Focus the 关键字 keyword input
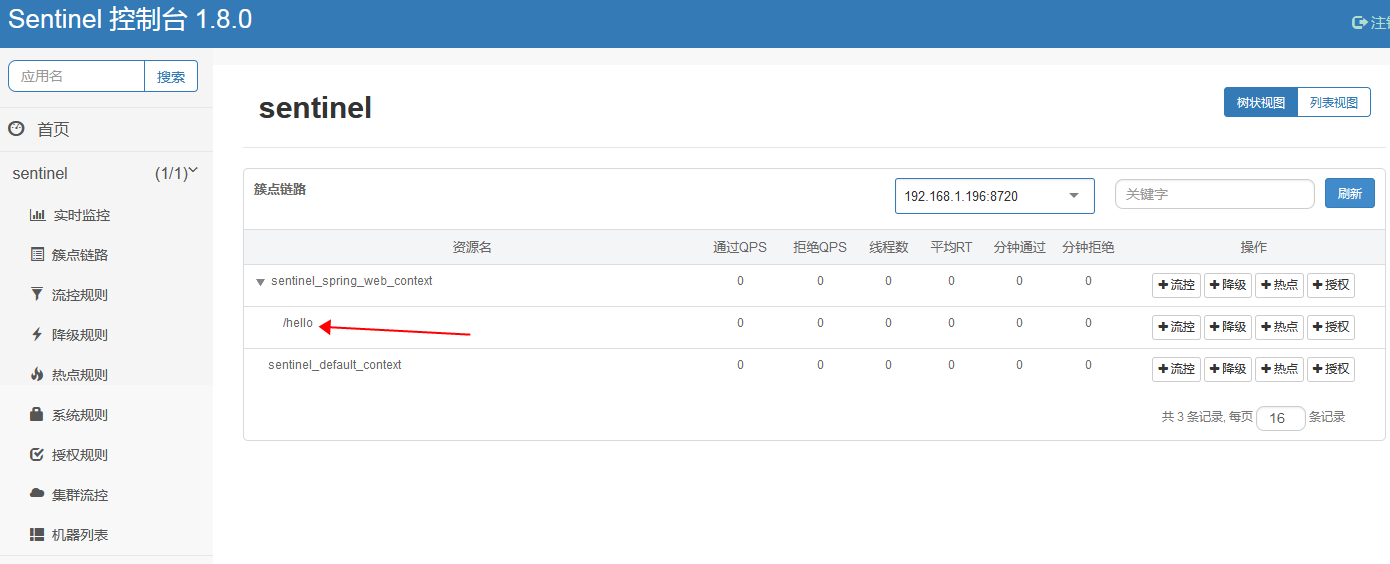This screenshot has width=1390, height=564. coord(1215,194)
